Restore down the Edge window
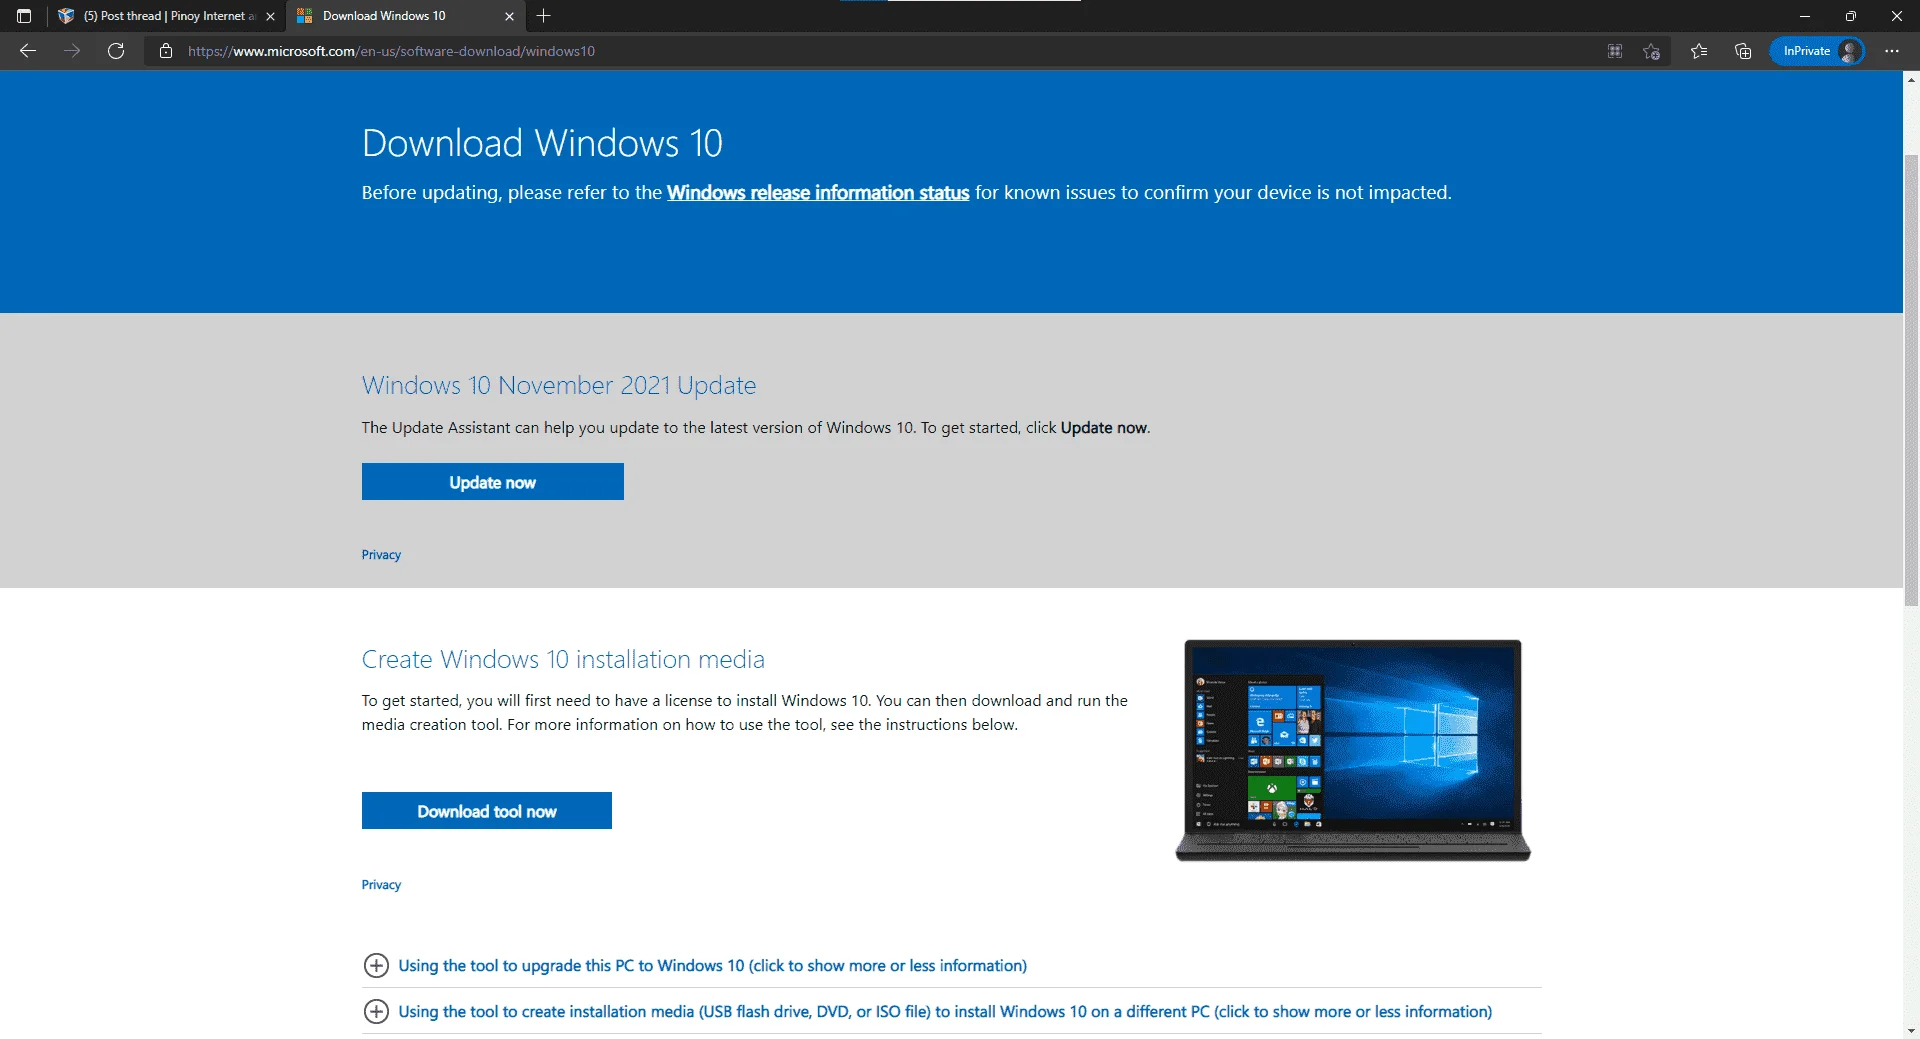 (1851, 16)
